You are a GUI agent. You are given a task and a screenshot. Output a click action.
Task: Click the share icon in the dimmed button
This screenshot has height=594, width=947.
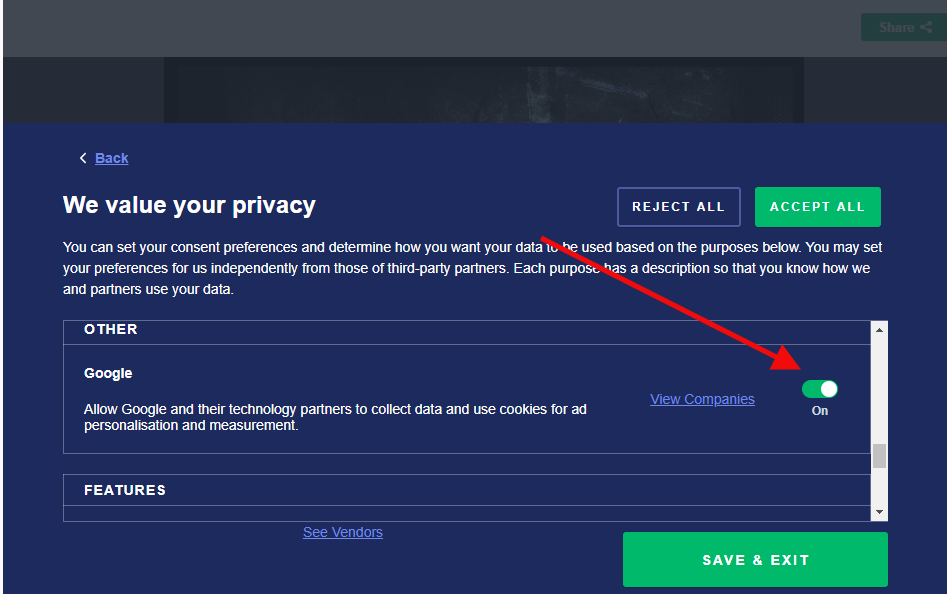point(926,28)
